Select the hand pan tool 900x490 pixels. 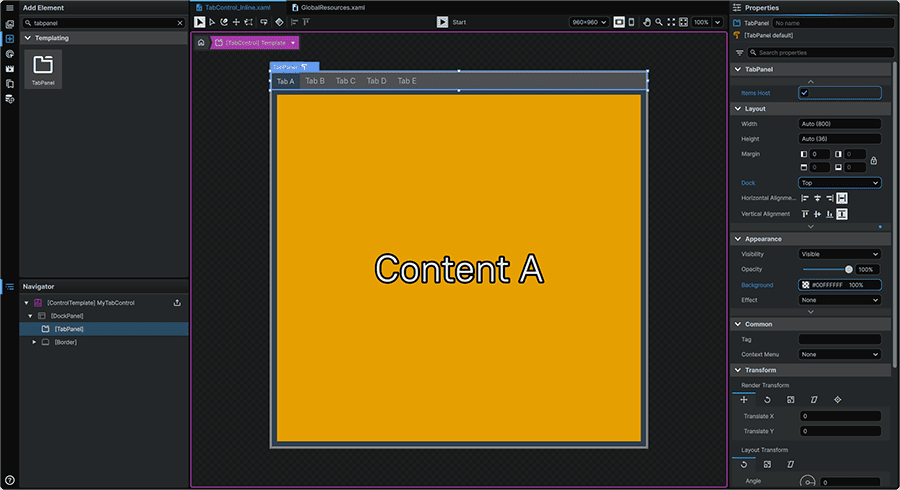[647, 22]
